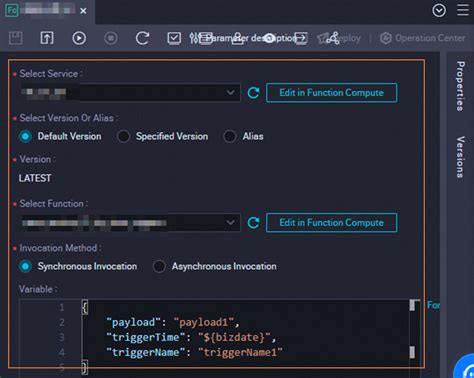Close the Fc node tab
Screen dimensions: 474x378
click(83, 11)
